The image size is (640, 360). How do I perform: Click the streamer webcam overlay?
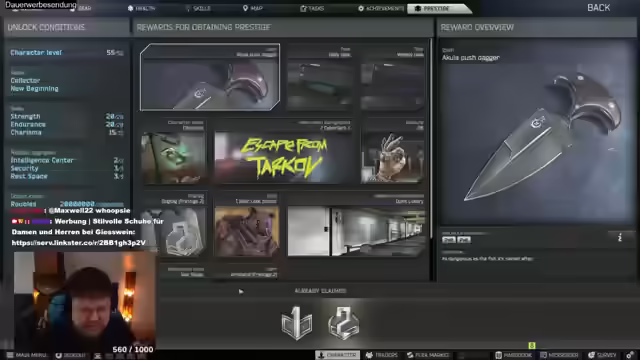tap(84, 301)
